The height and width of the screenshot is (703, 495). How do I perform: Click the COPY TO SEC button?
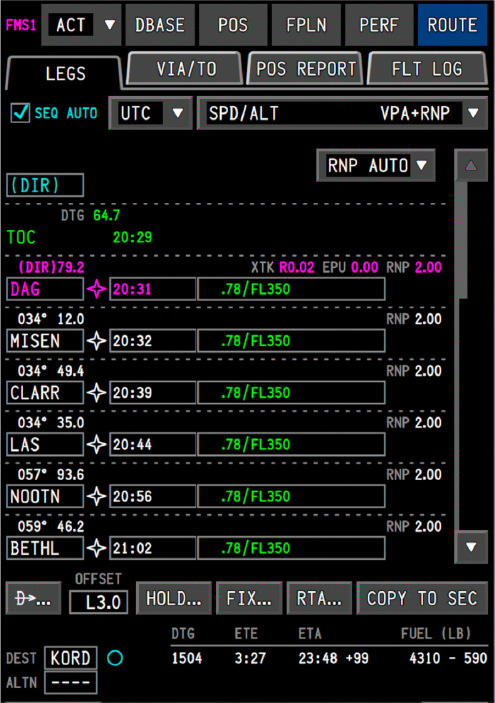point(422,599)
